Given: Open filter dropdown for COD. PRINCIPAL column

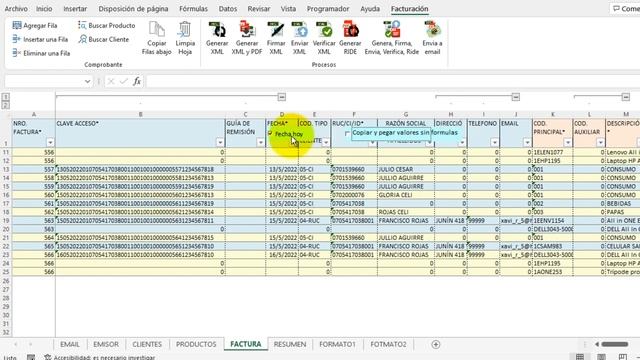Looking at the screenshot, I should click(568, 142).
